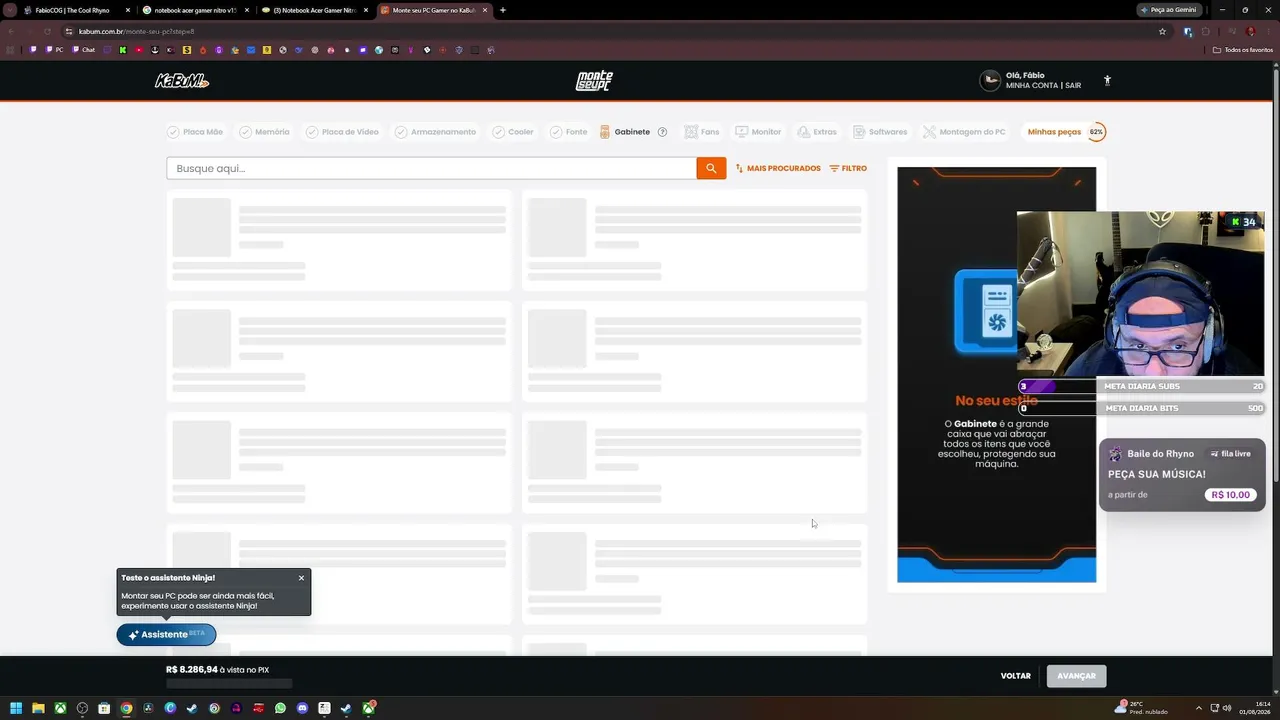Open the Assistente BETA button
The width and height of the screenshot is (1280, 720).
[166, 634]
